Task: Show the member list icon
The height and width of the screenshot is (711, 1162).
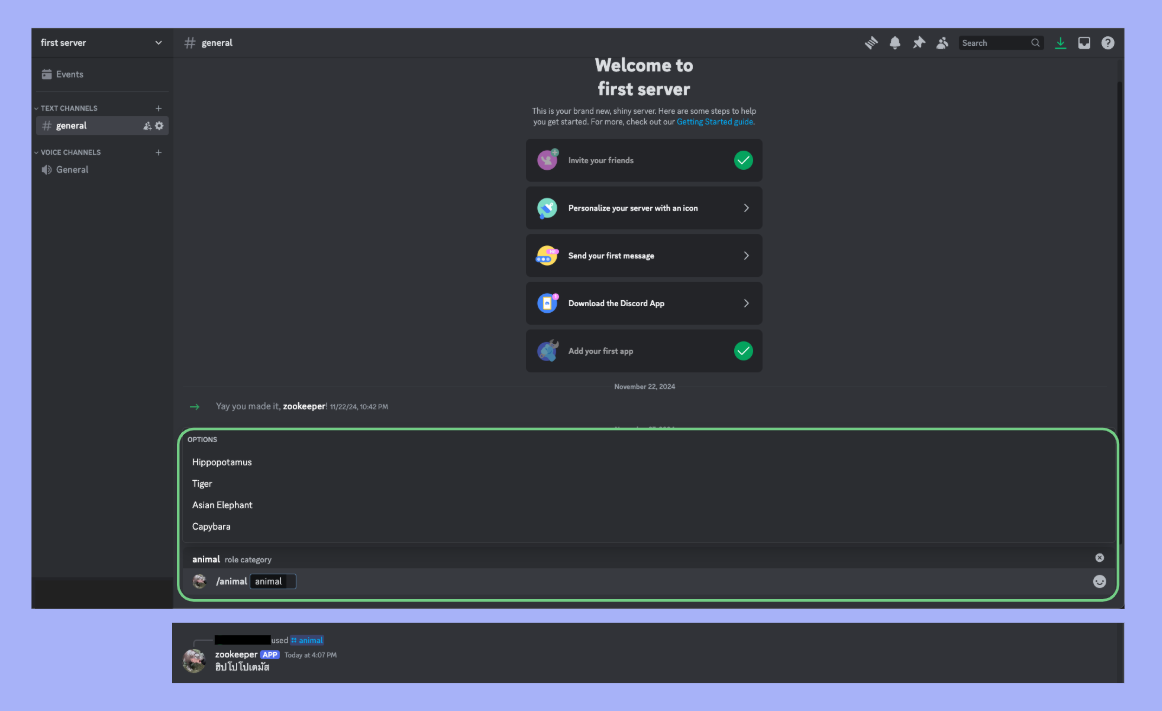Action: pyautogui.click(x=942, y=43)
